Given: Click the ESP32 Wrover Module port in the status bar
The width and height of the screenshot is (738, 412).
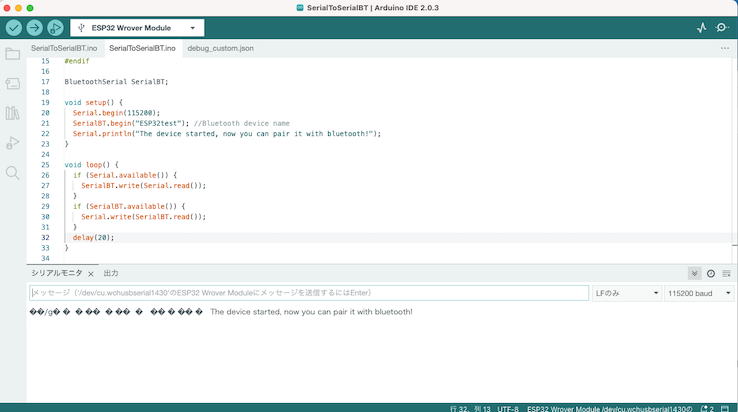Looking at the screenshot, I should click(610, 409).
